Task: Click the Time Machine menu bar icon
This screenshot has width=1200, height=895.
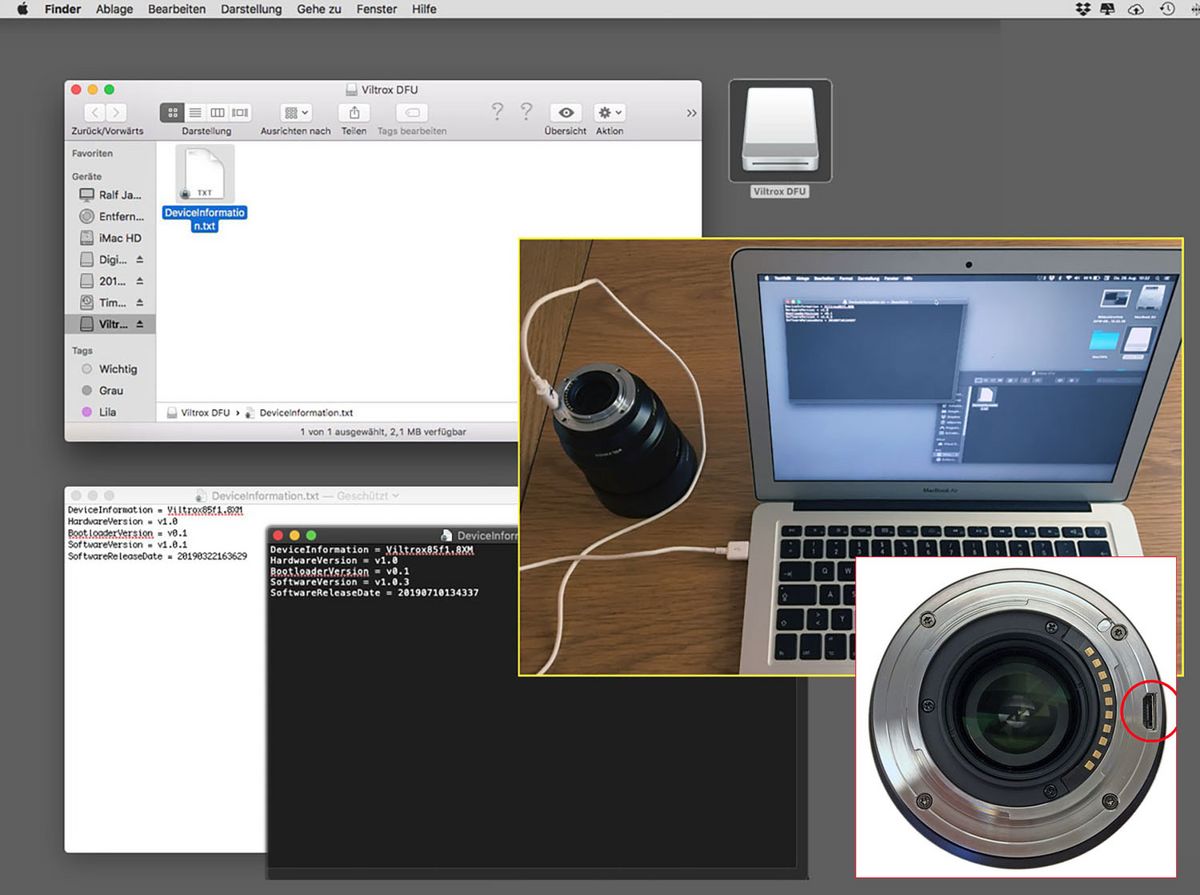Action: pyautogui.click(x=1167, y=9)
